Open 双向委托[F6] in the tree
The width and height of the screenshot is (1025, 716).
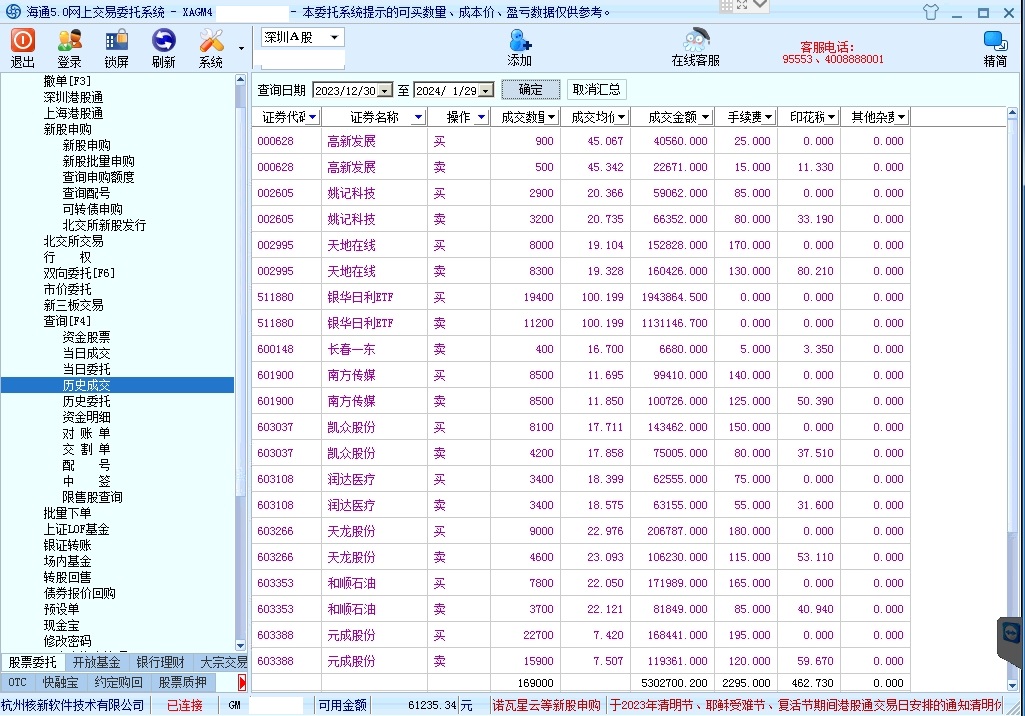tap(79, 273)
